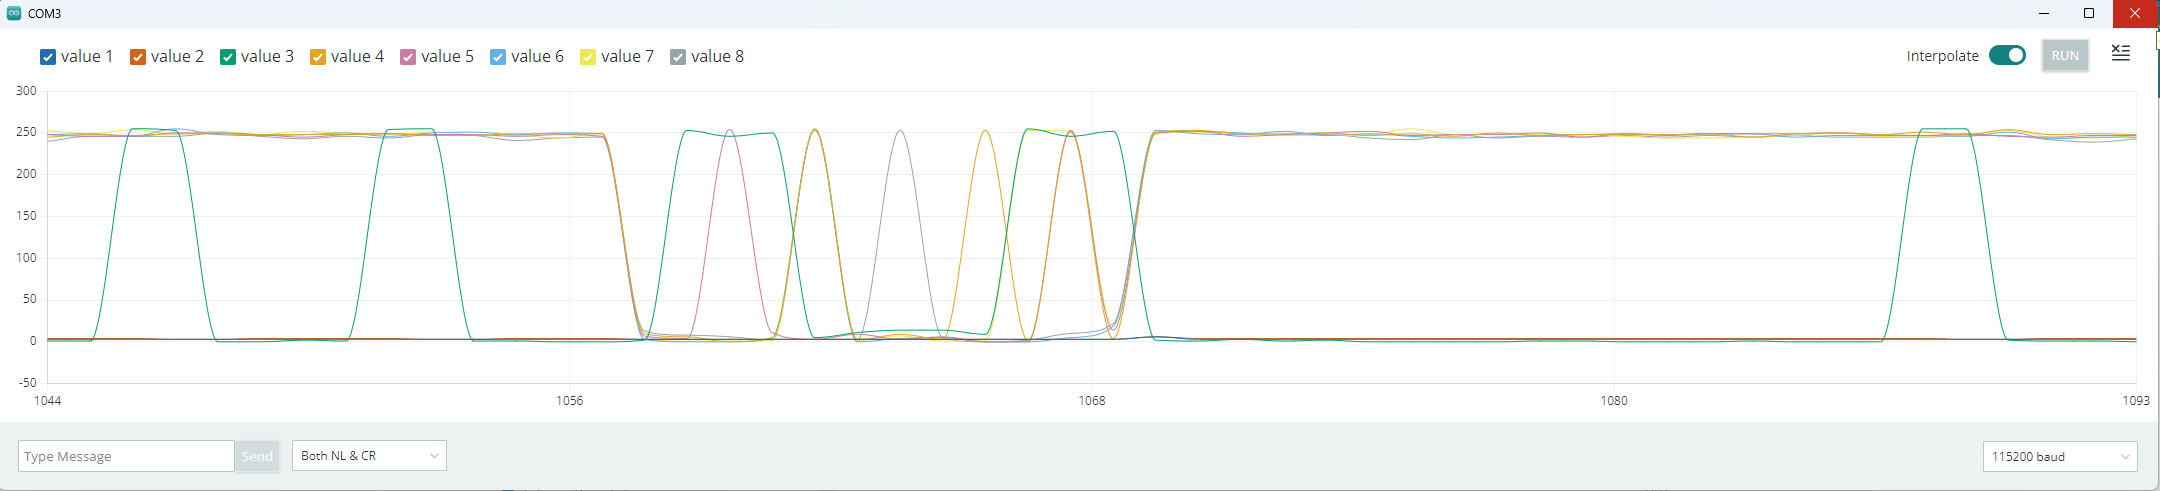Disable the value 6 plot line
Viewport: 2160px width, 491px height.
click(x=498, y=57)
